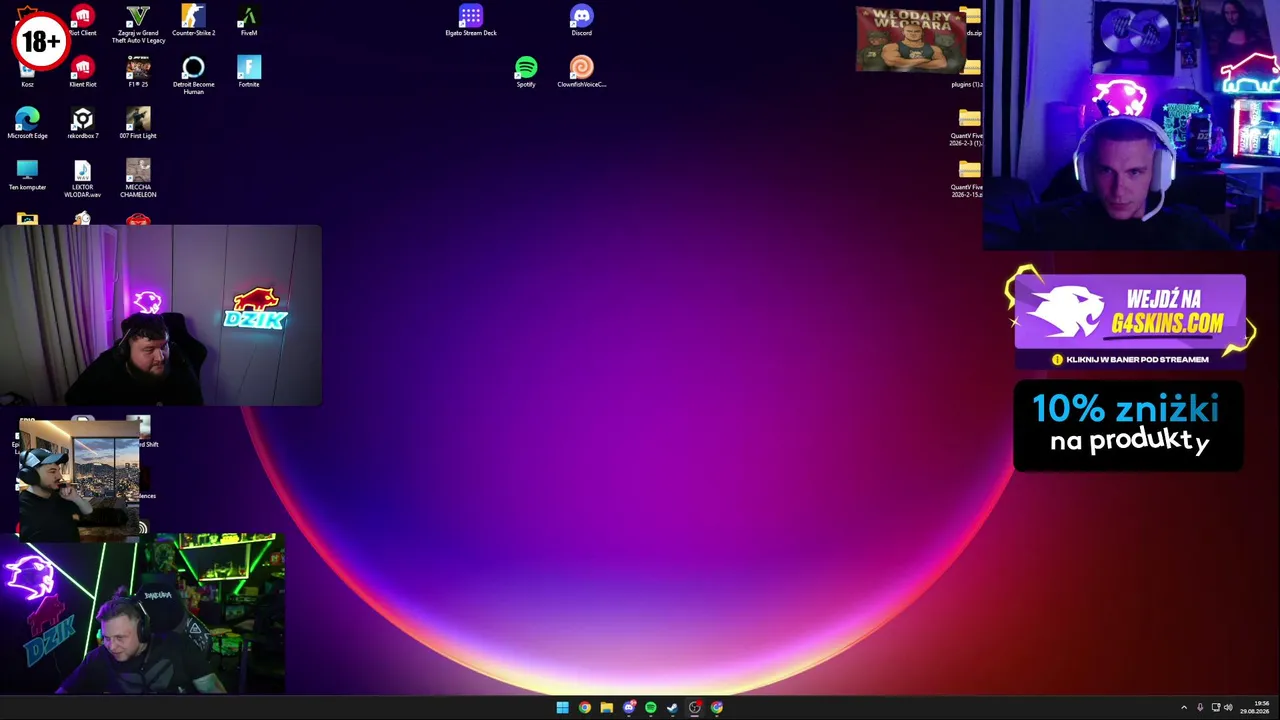Select the plugins (1) zip archive
Viewport: 1280px width, 720px height.
coord(968,73)
